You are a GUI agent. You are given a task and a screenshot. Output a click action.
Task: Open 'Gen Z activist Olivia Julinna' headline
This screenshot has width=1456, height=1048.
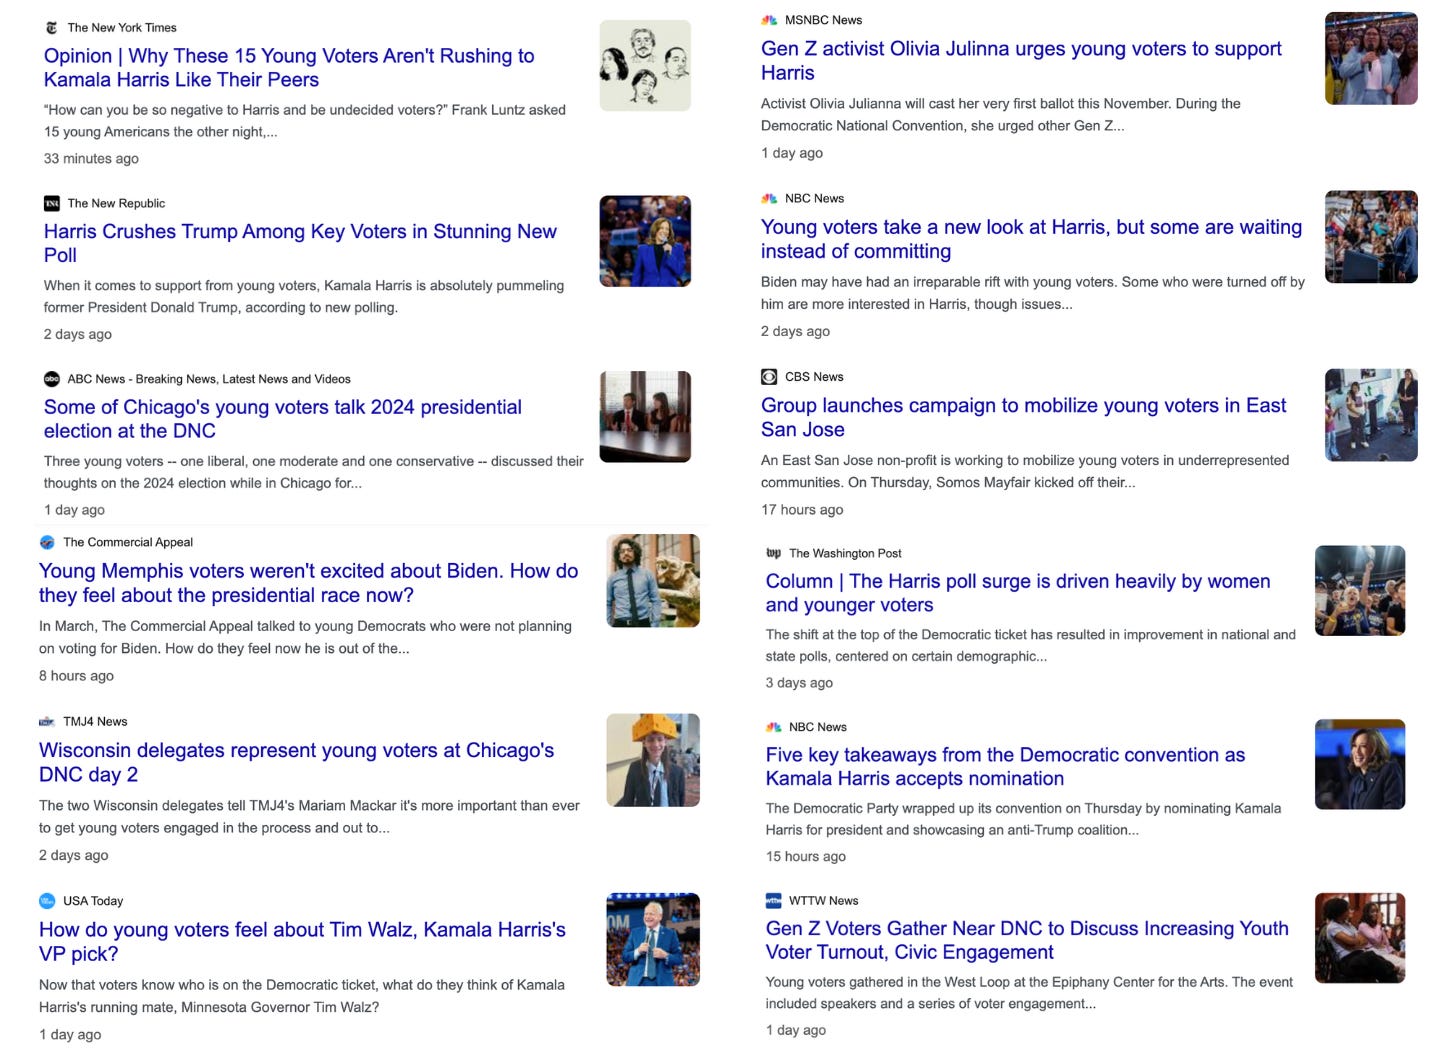(1021, 61)
